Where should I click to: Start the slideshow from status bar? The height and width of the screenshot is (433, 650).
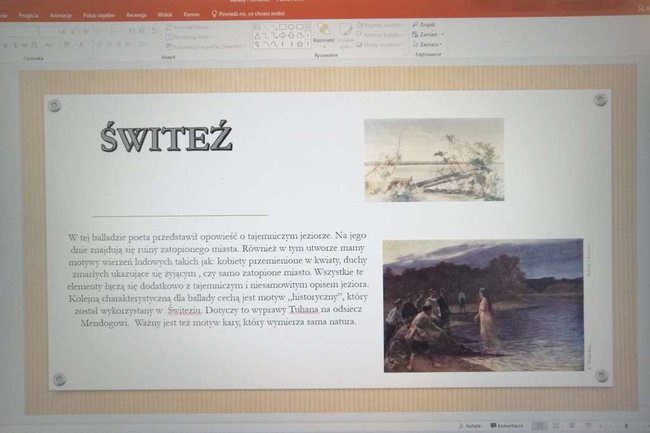(x=589, y=425)
